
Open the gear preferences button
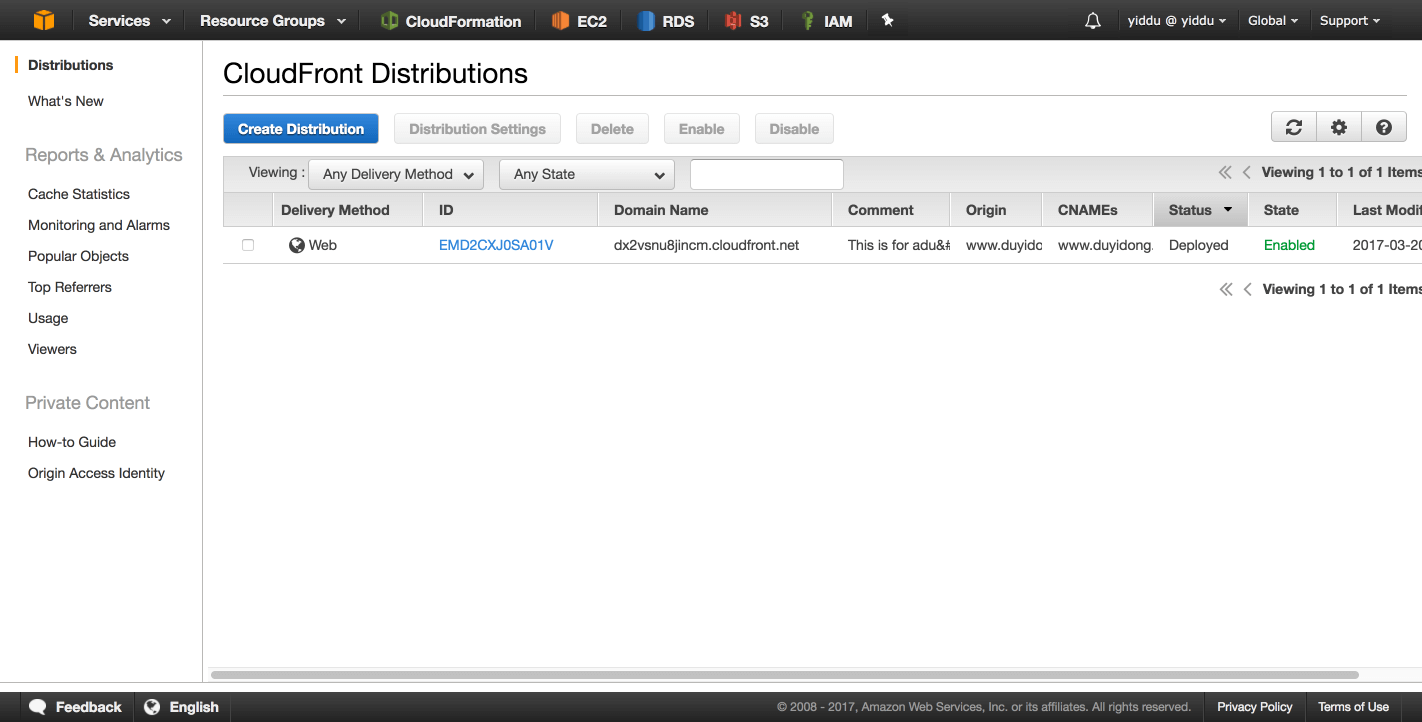click(1339, 128)
